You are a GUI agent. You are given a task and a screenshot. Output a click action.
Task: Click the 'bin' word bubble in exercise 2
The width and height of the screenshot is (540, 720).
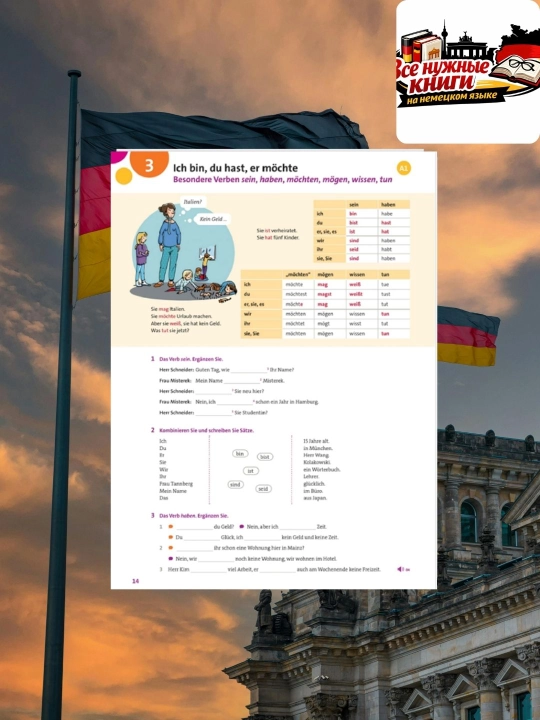pyautogui.click(x=240, y=454)
